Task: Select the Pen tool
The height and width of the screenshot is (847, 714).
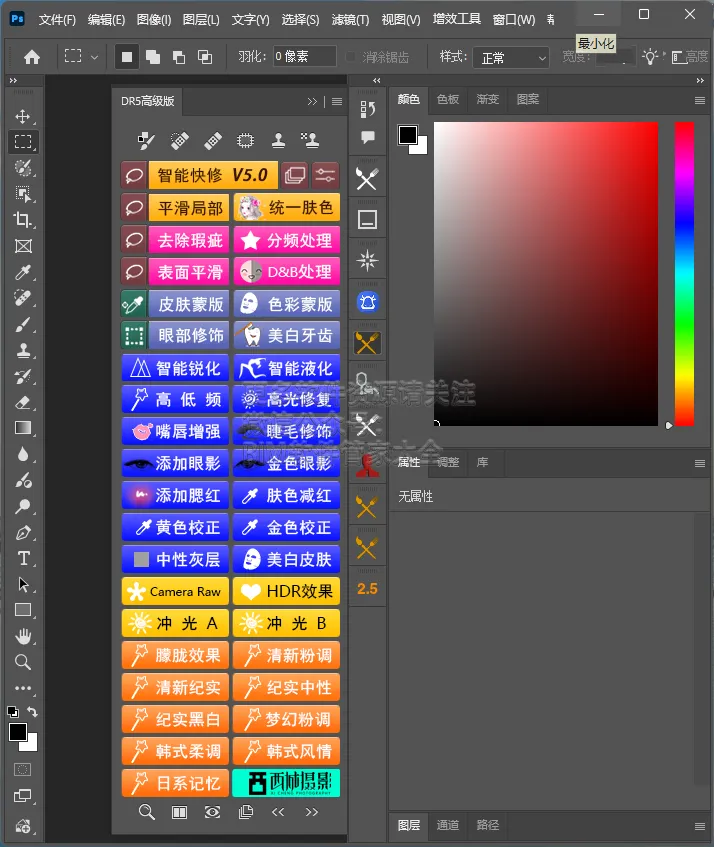Action: [23, 533]
